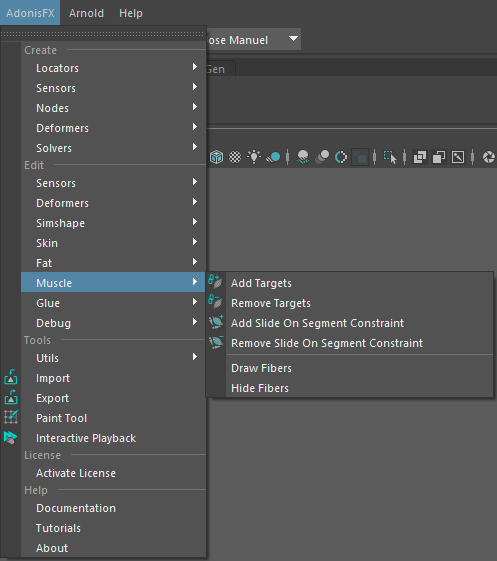Open the AdonisFX menu
497x561 pixels.
click(x=30, y=13)
